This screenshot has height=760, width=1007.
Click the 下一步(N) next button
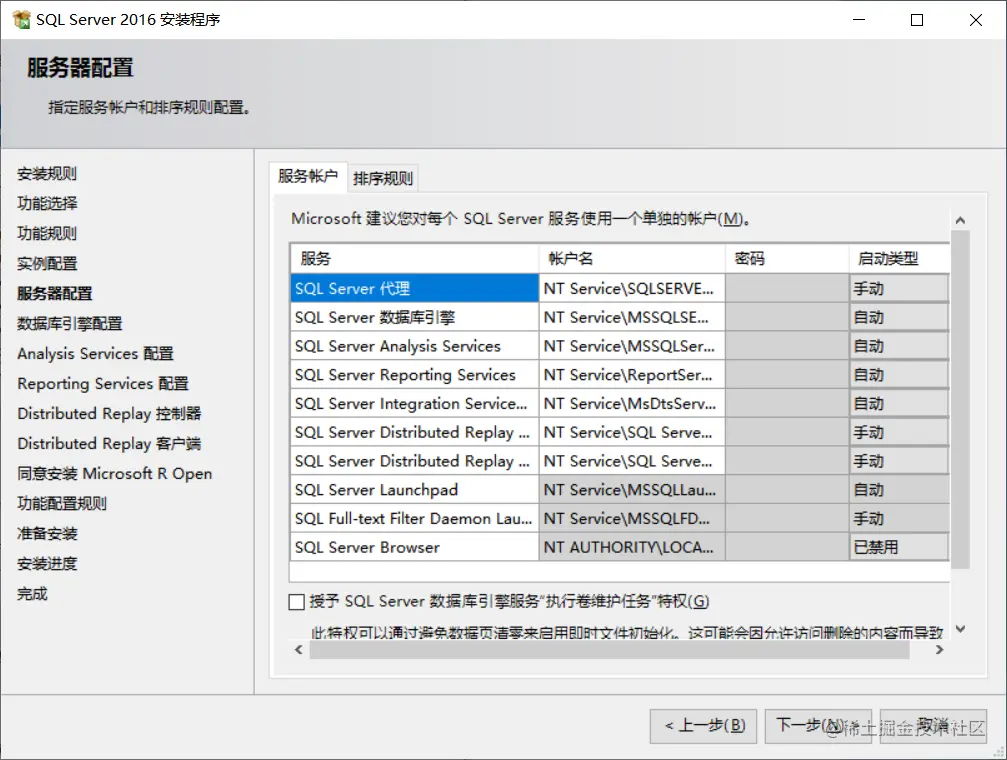coord(818,726)
